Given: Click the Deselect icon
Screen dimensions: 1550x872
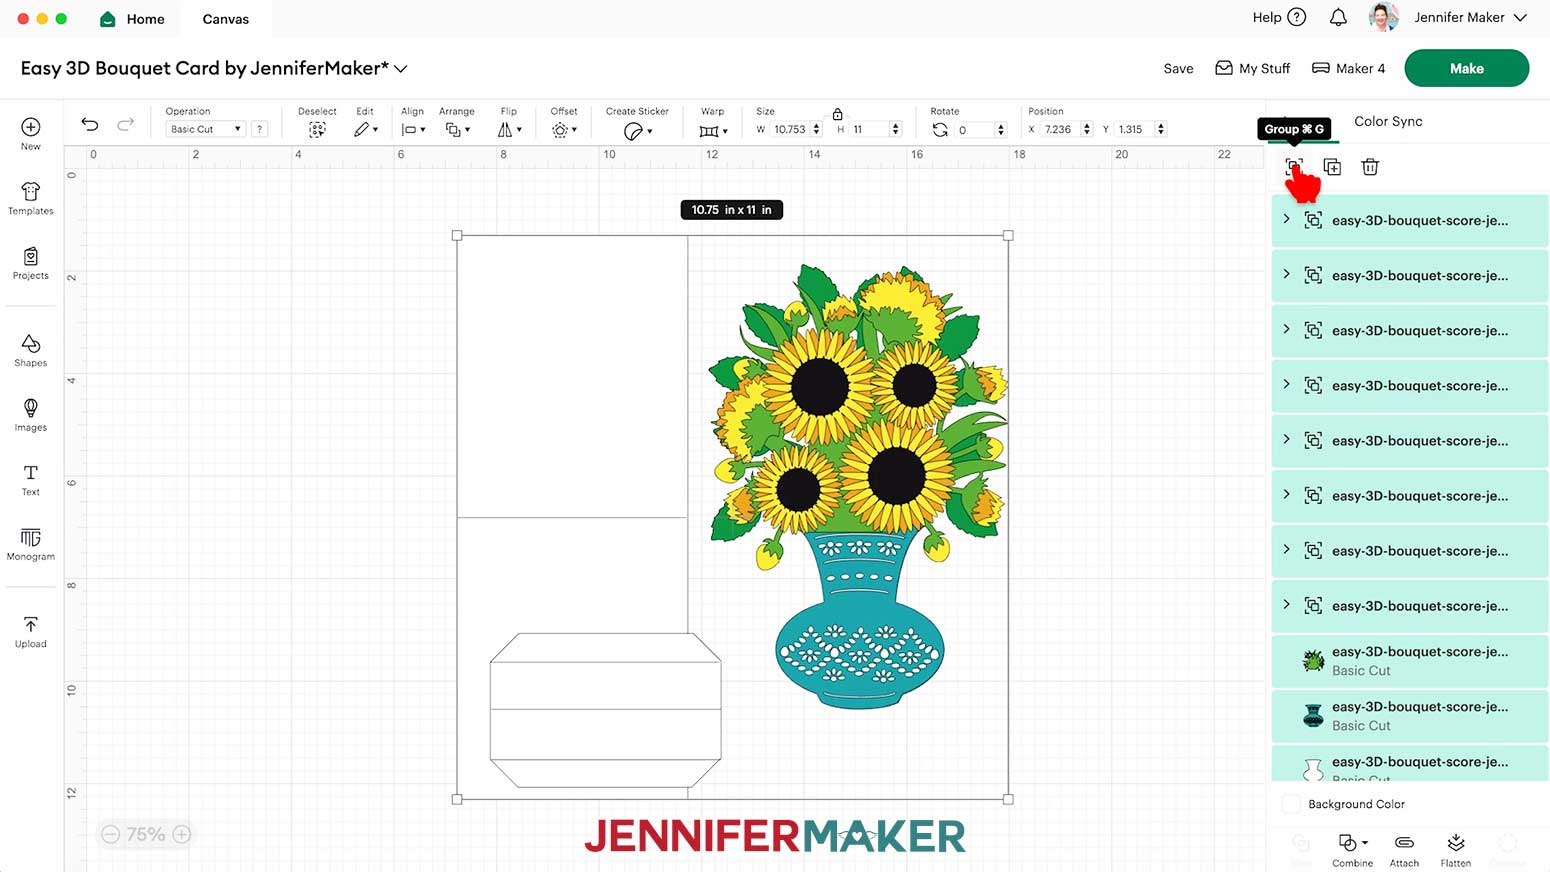Looking at the screenshot, I should point(317,130).
